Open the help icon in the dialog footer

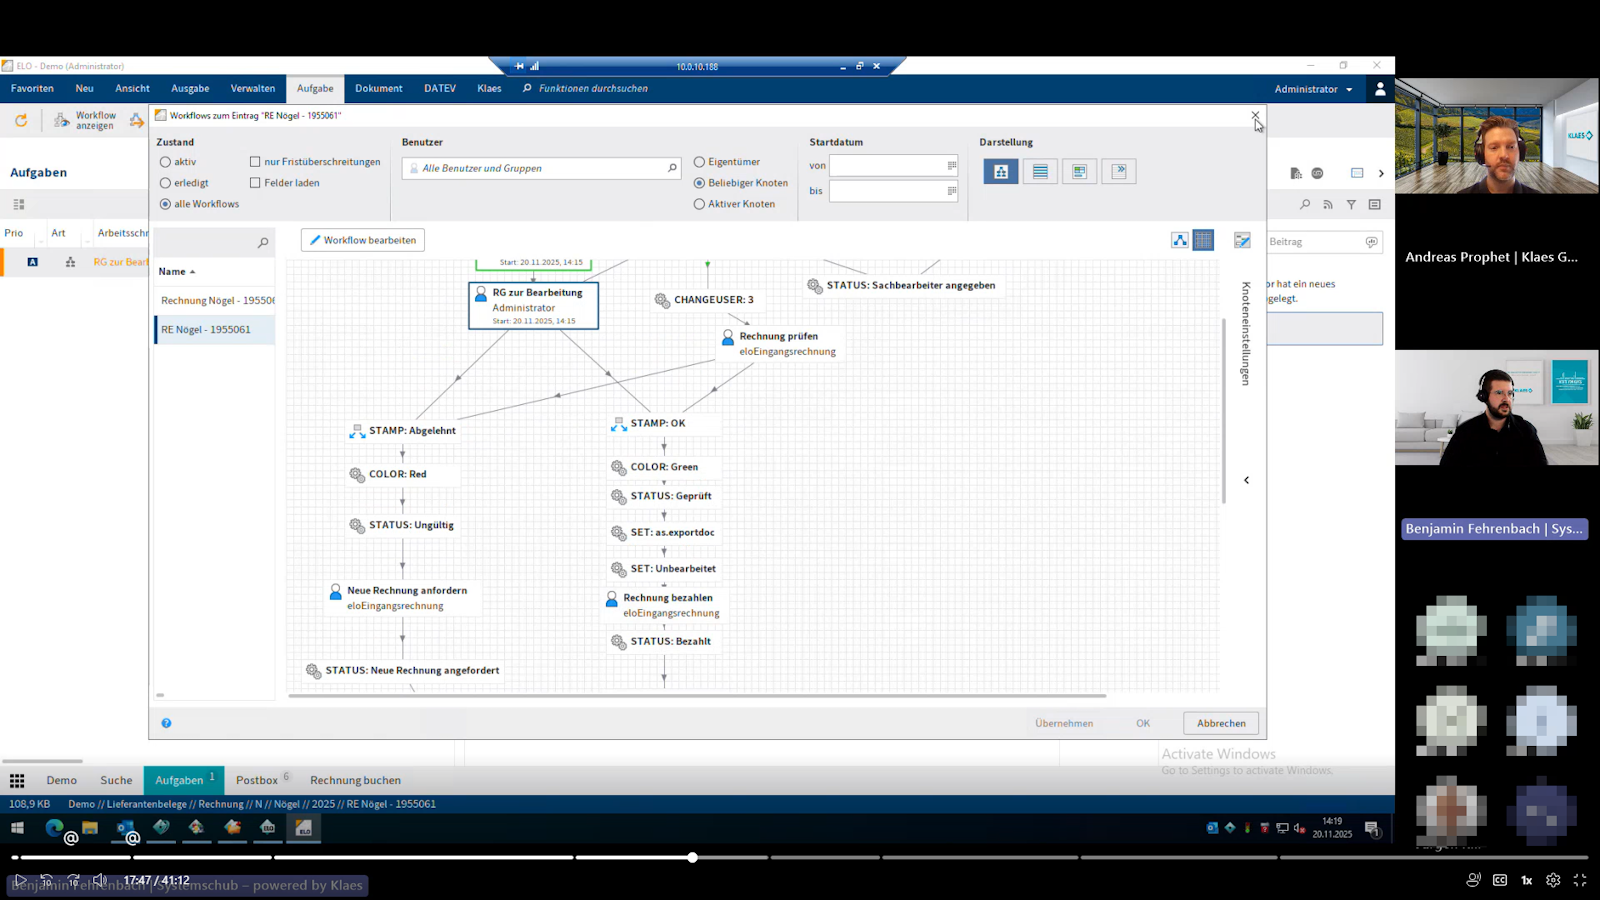[166, 723]
